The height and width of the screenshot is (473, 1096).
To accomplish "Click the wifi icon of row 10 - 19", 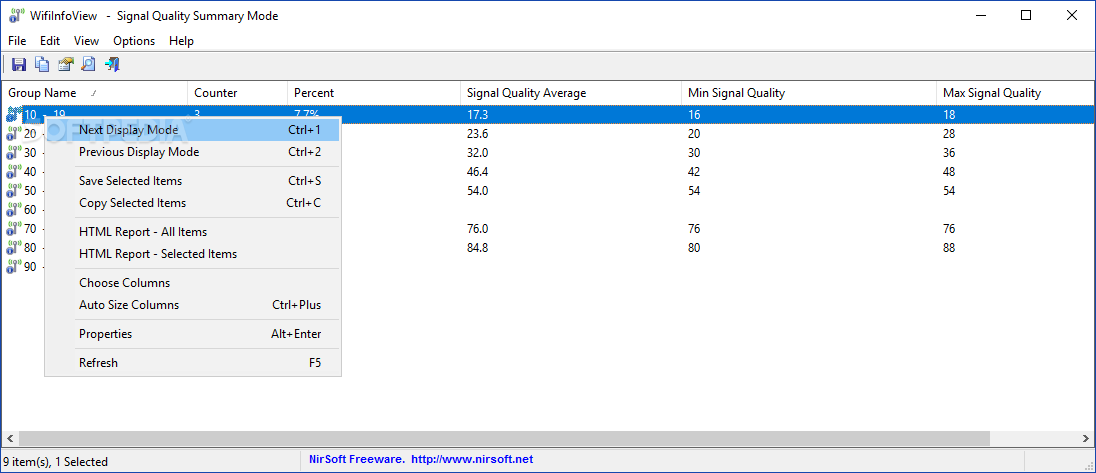I will 13,115.
